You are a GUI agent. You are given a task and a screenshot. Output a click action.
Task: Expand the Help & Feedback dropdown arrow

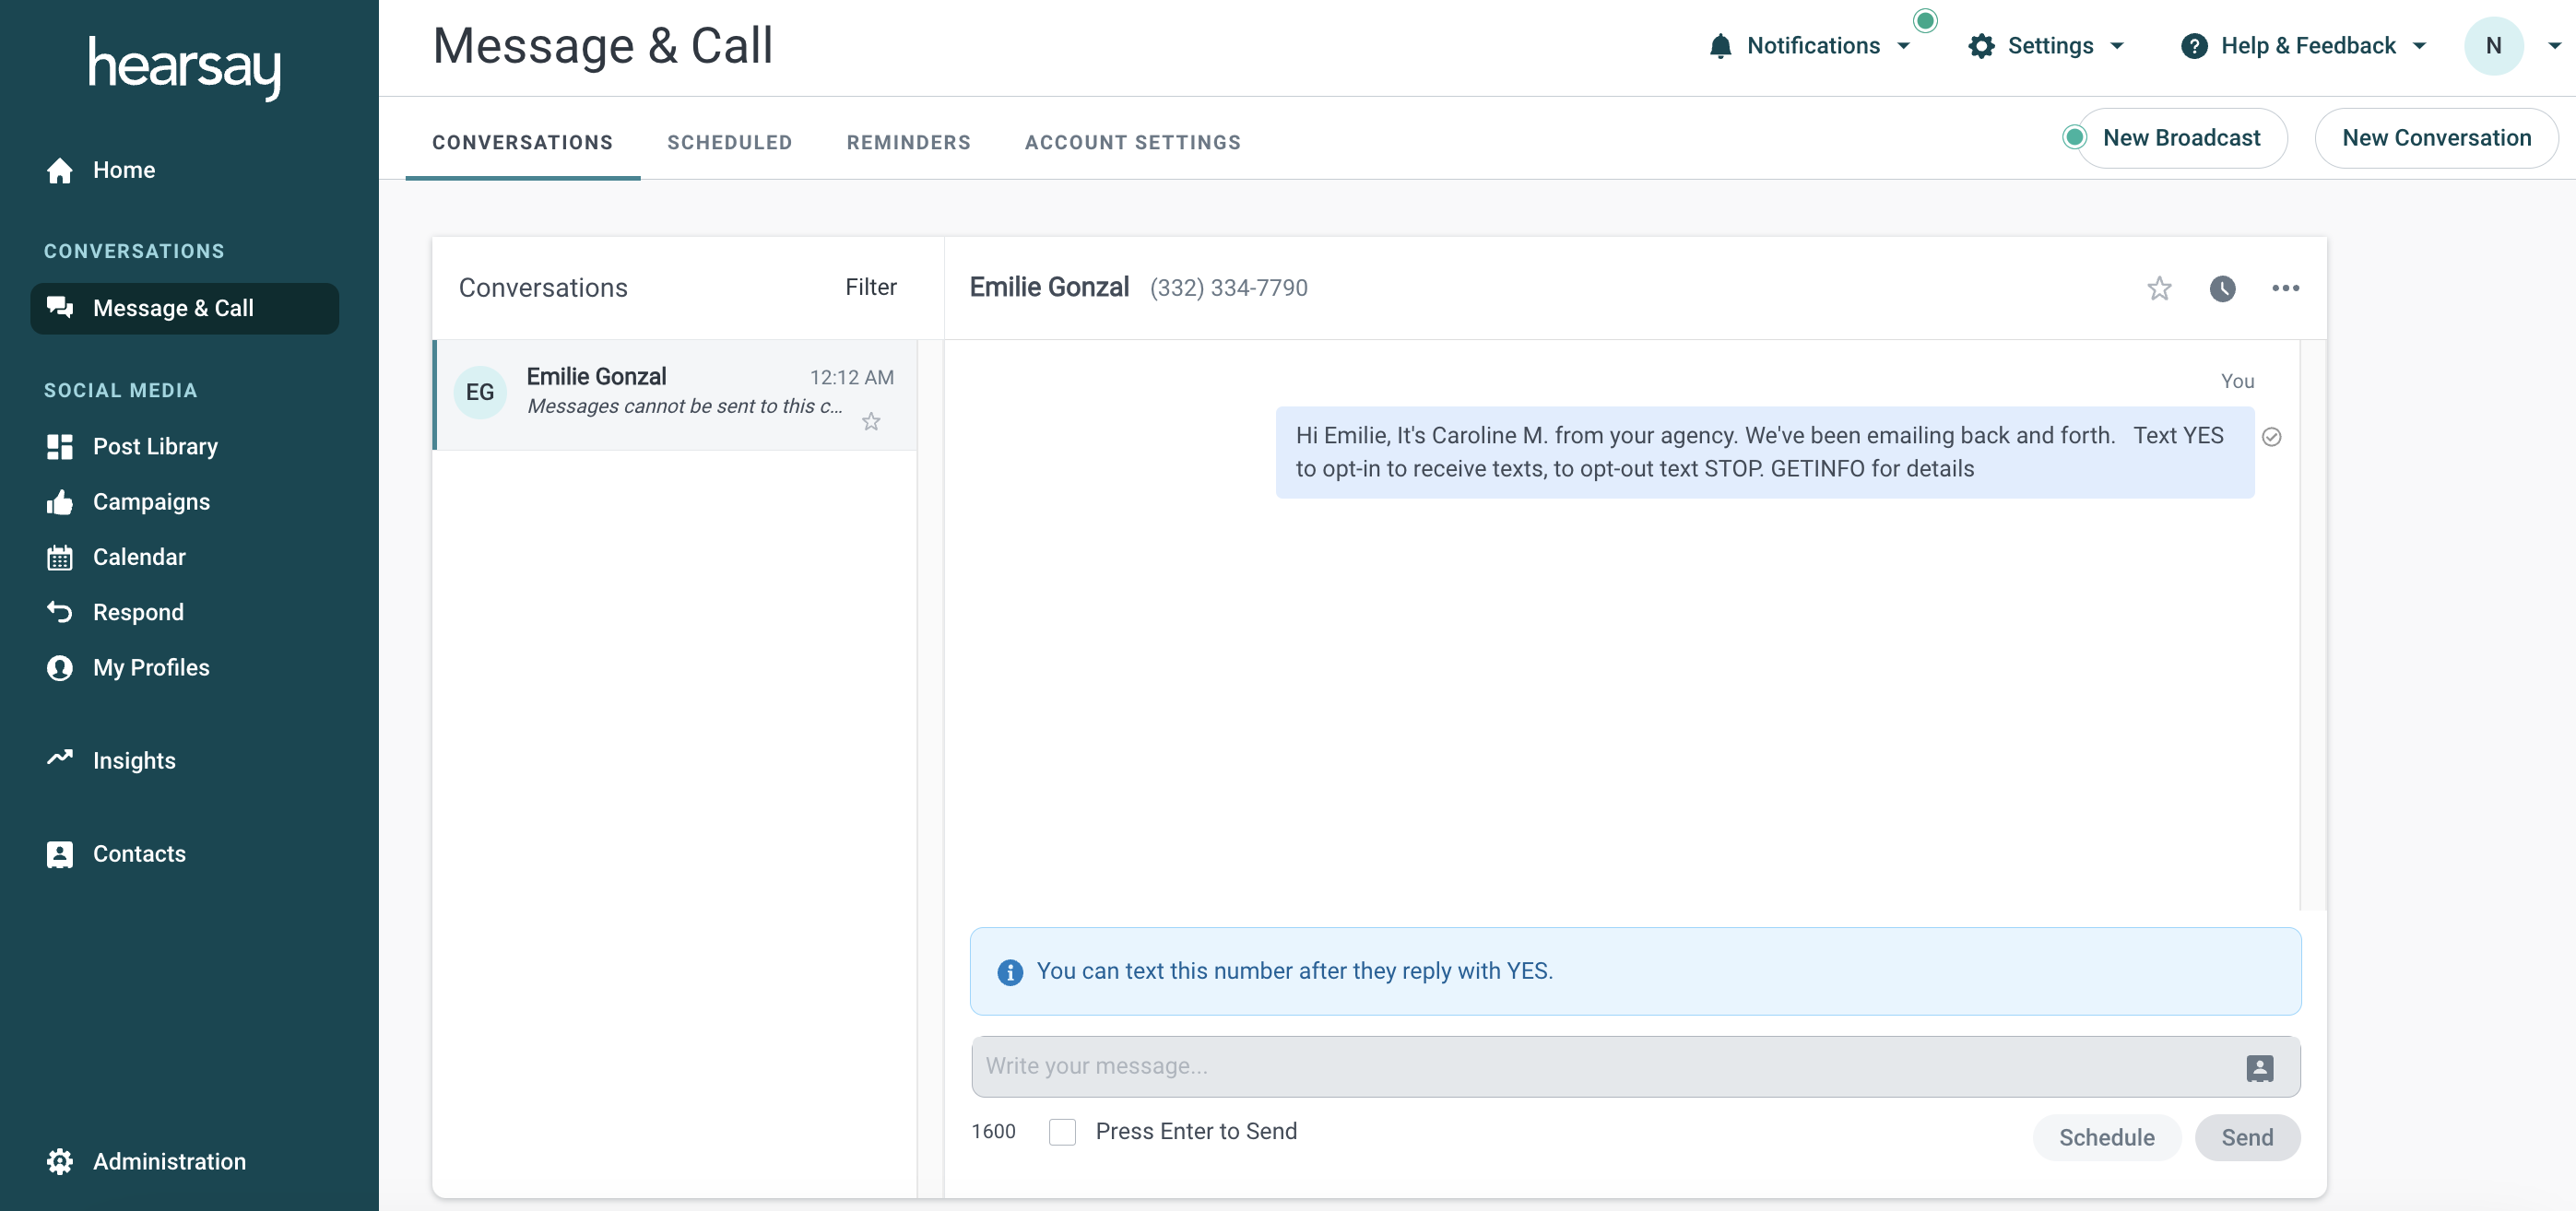[2419, 46]
